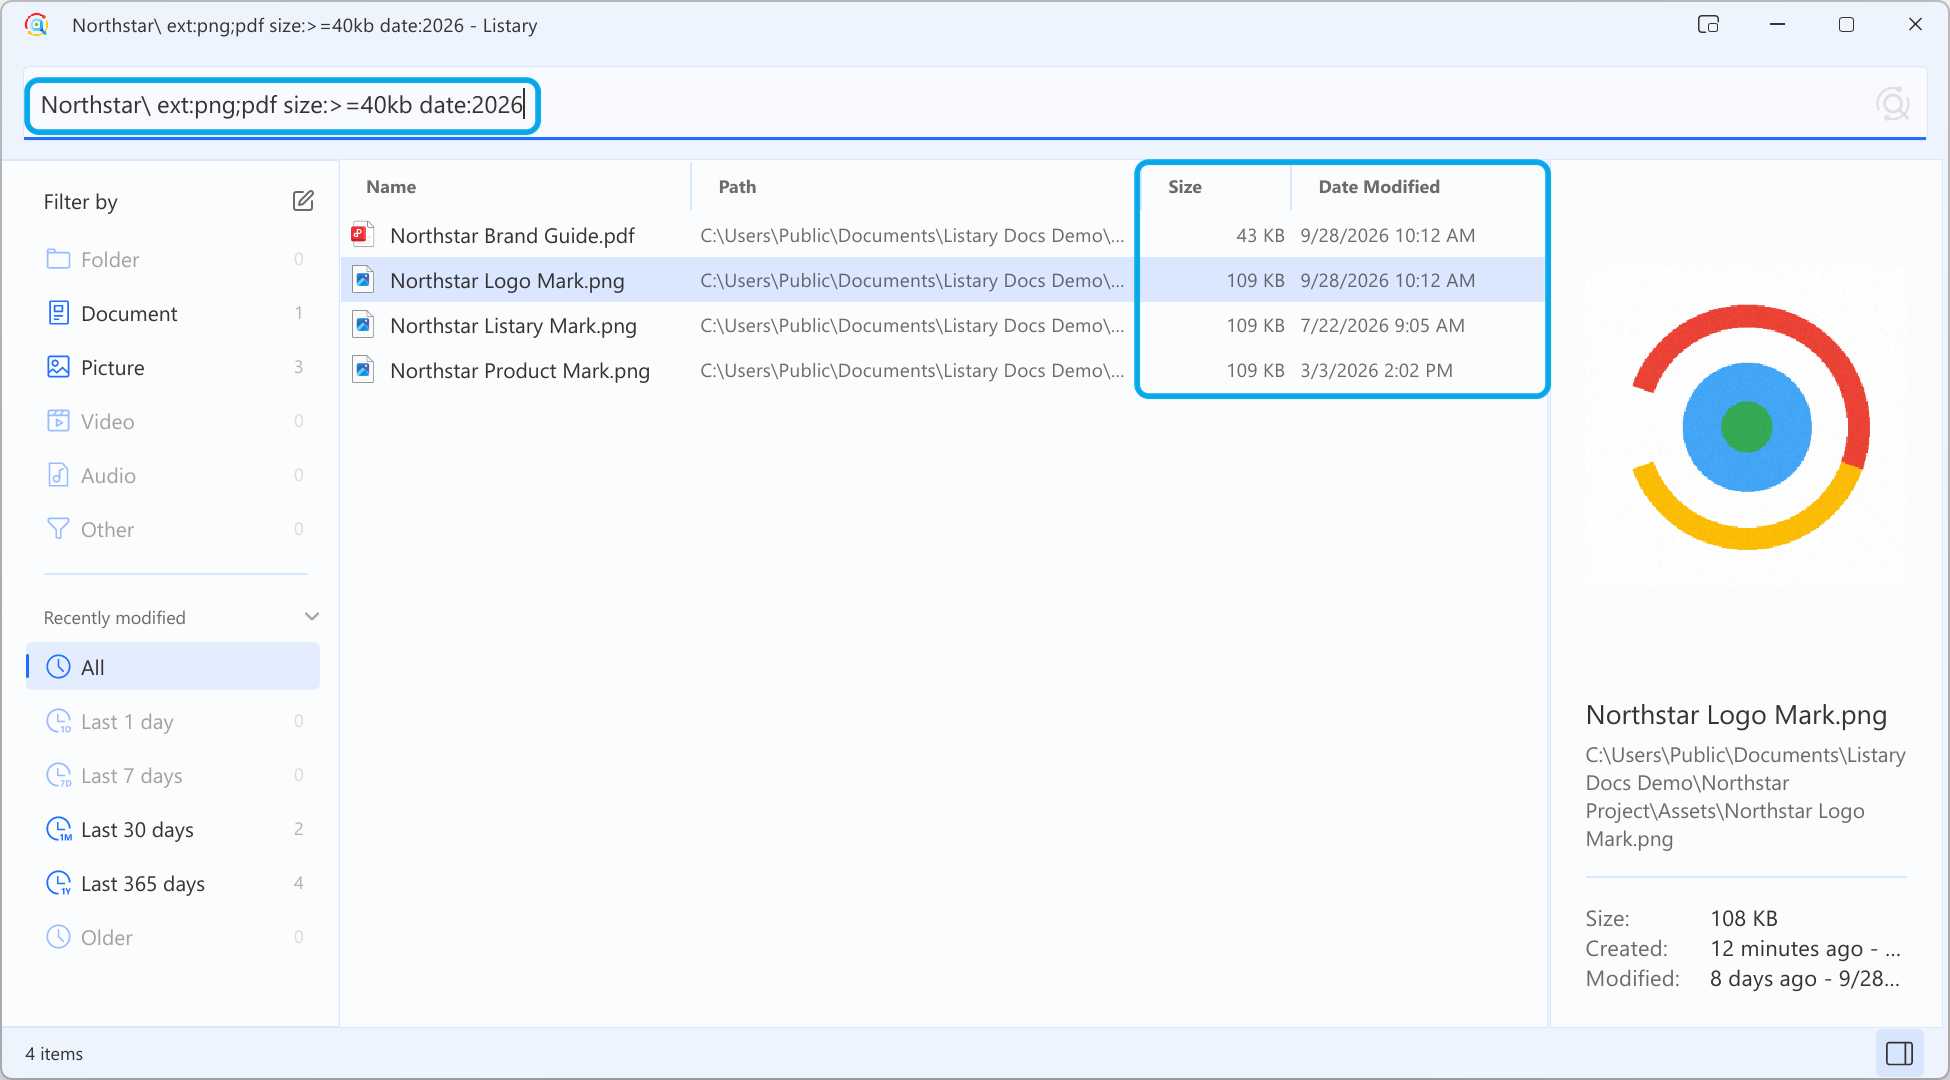Toggle the preview pane icon in status bar
This screenshot has height=1080, width=1950.
[1899, 1053]
